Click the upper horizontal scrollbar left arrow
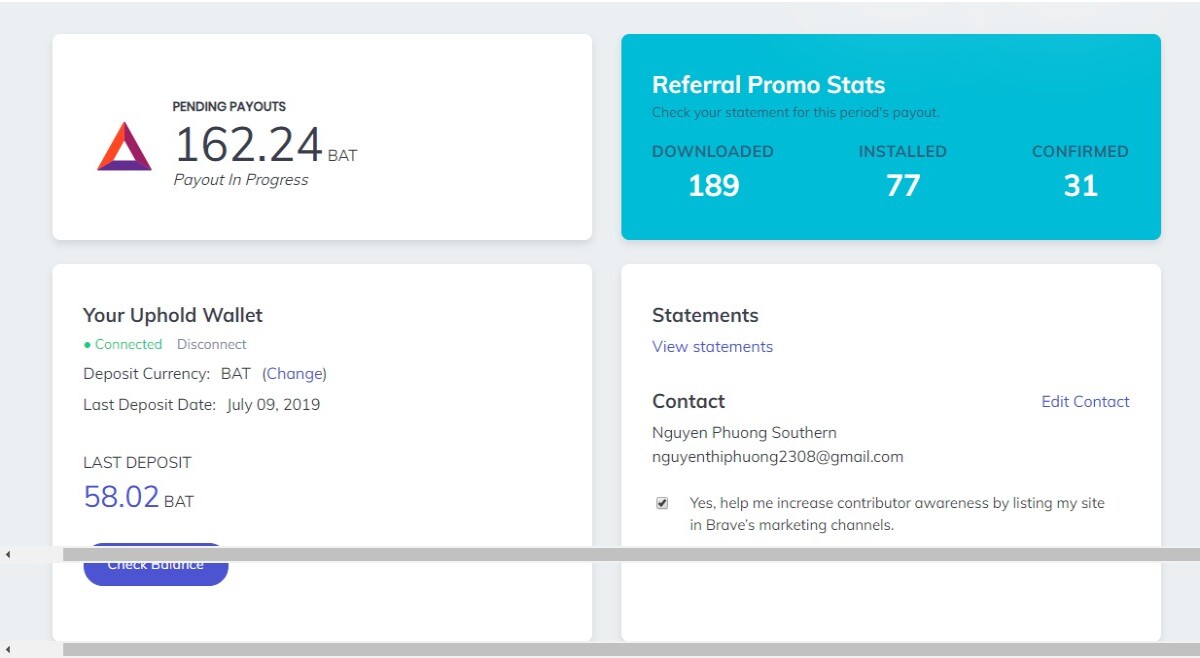This screenshot has height=658, width=1200. 7,554
